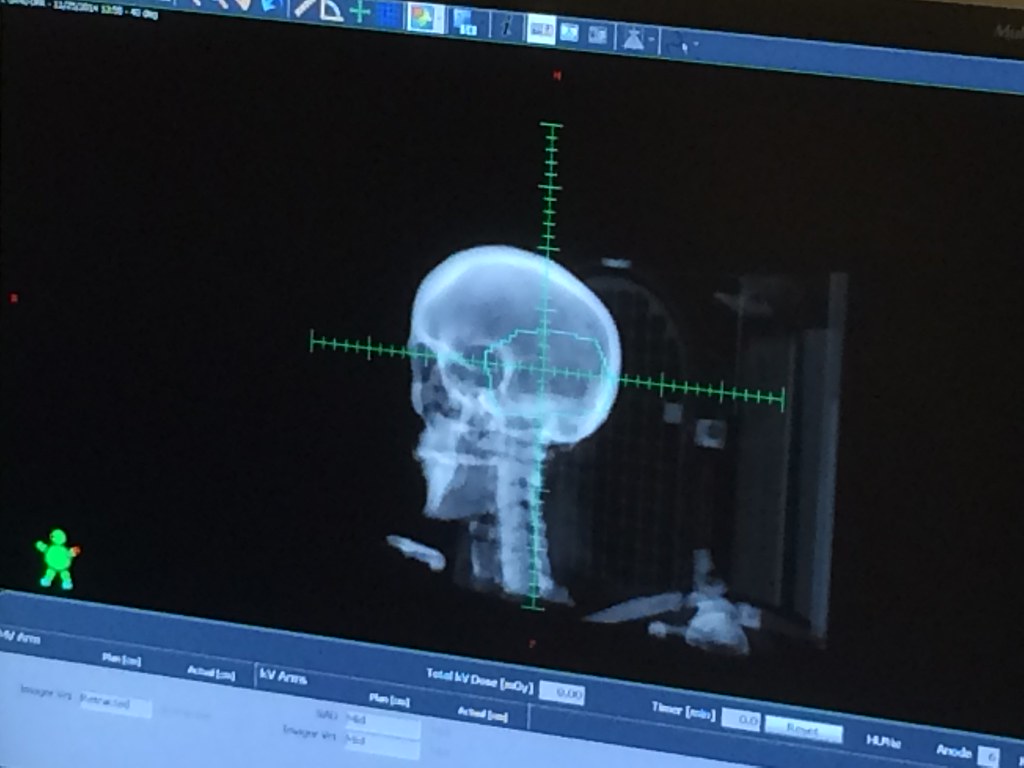The height and width of the screenshot is (768, 1024).
Task: Open the beam icon dropdown arrow
Action: [x=652, y=41]
